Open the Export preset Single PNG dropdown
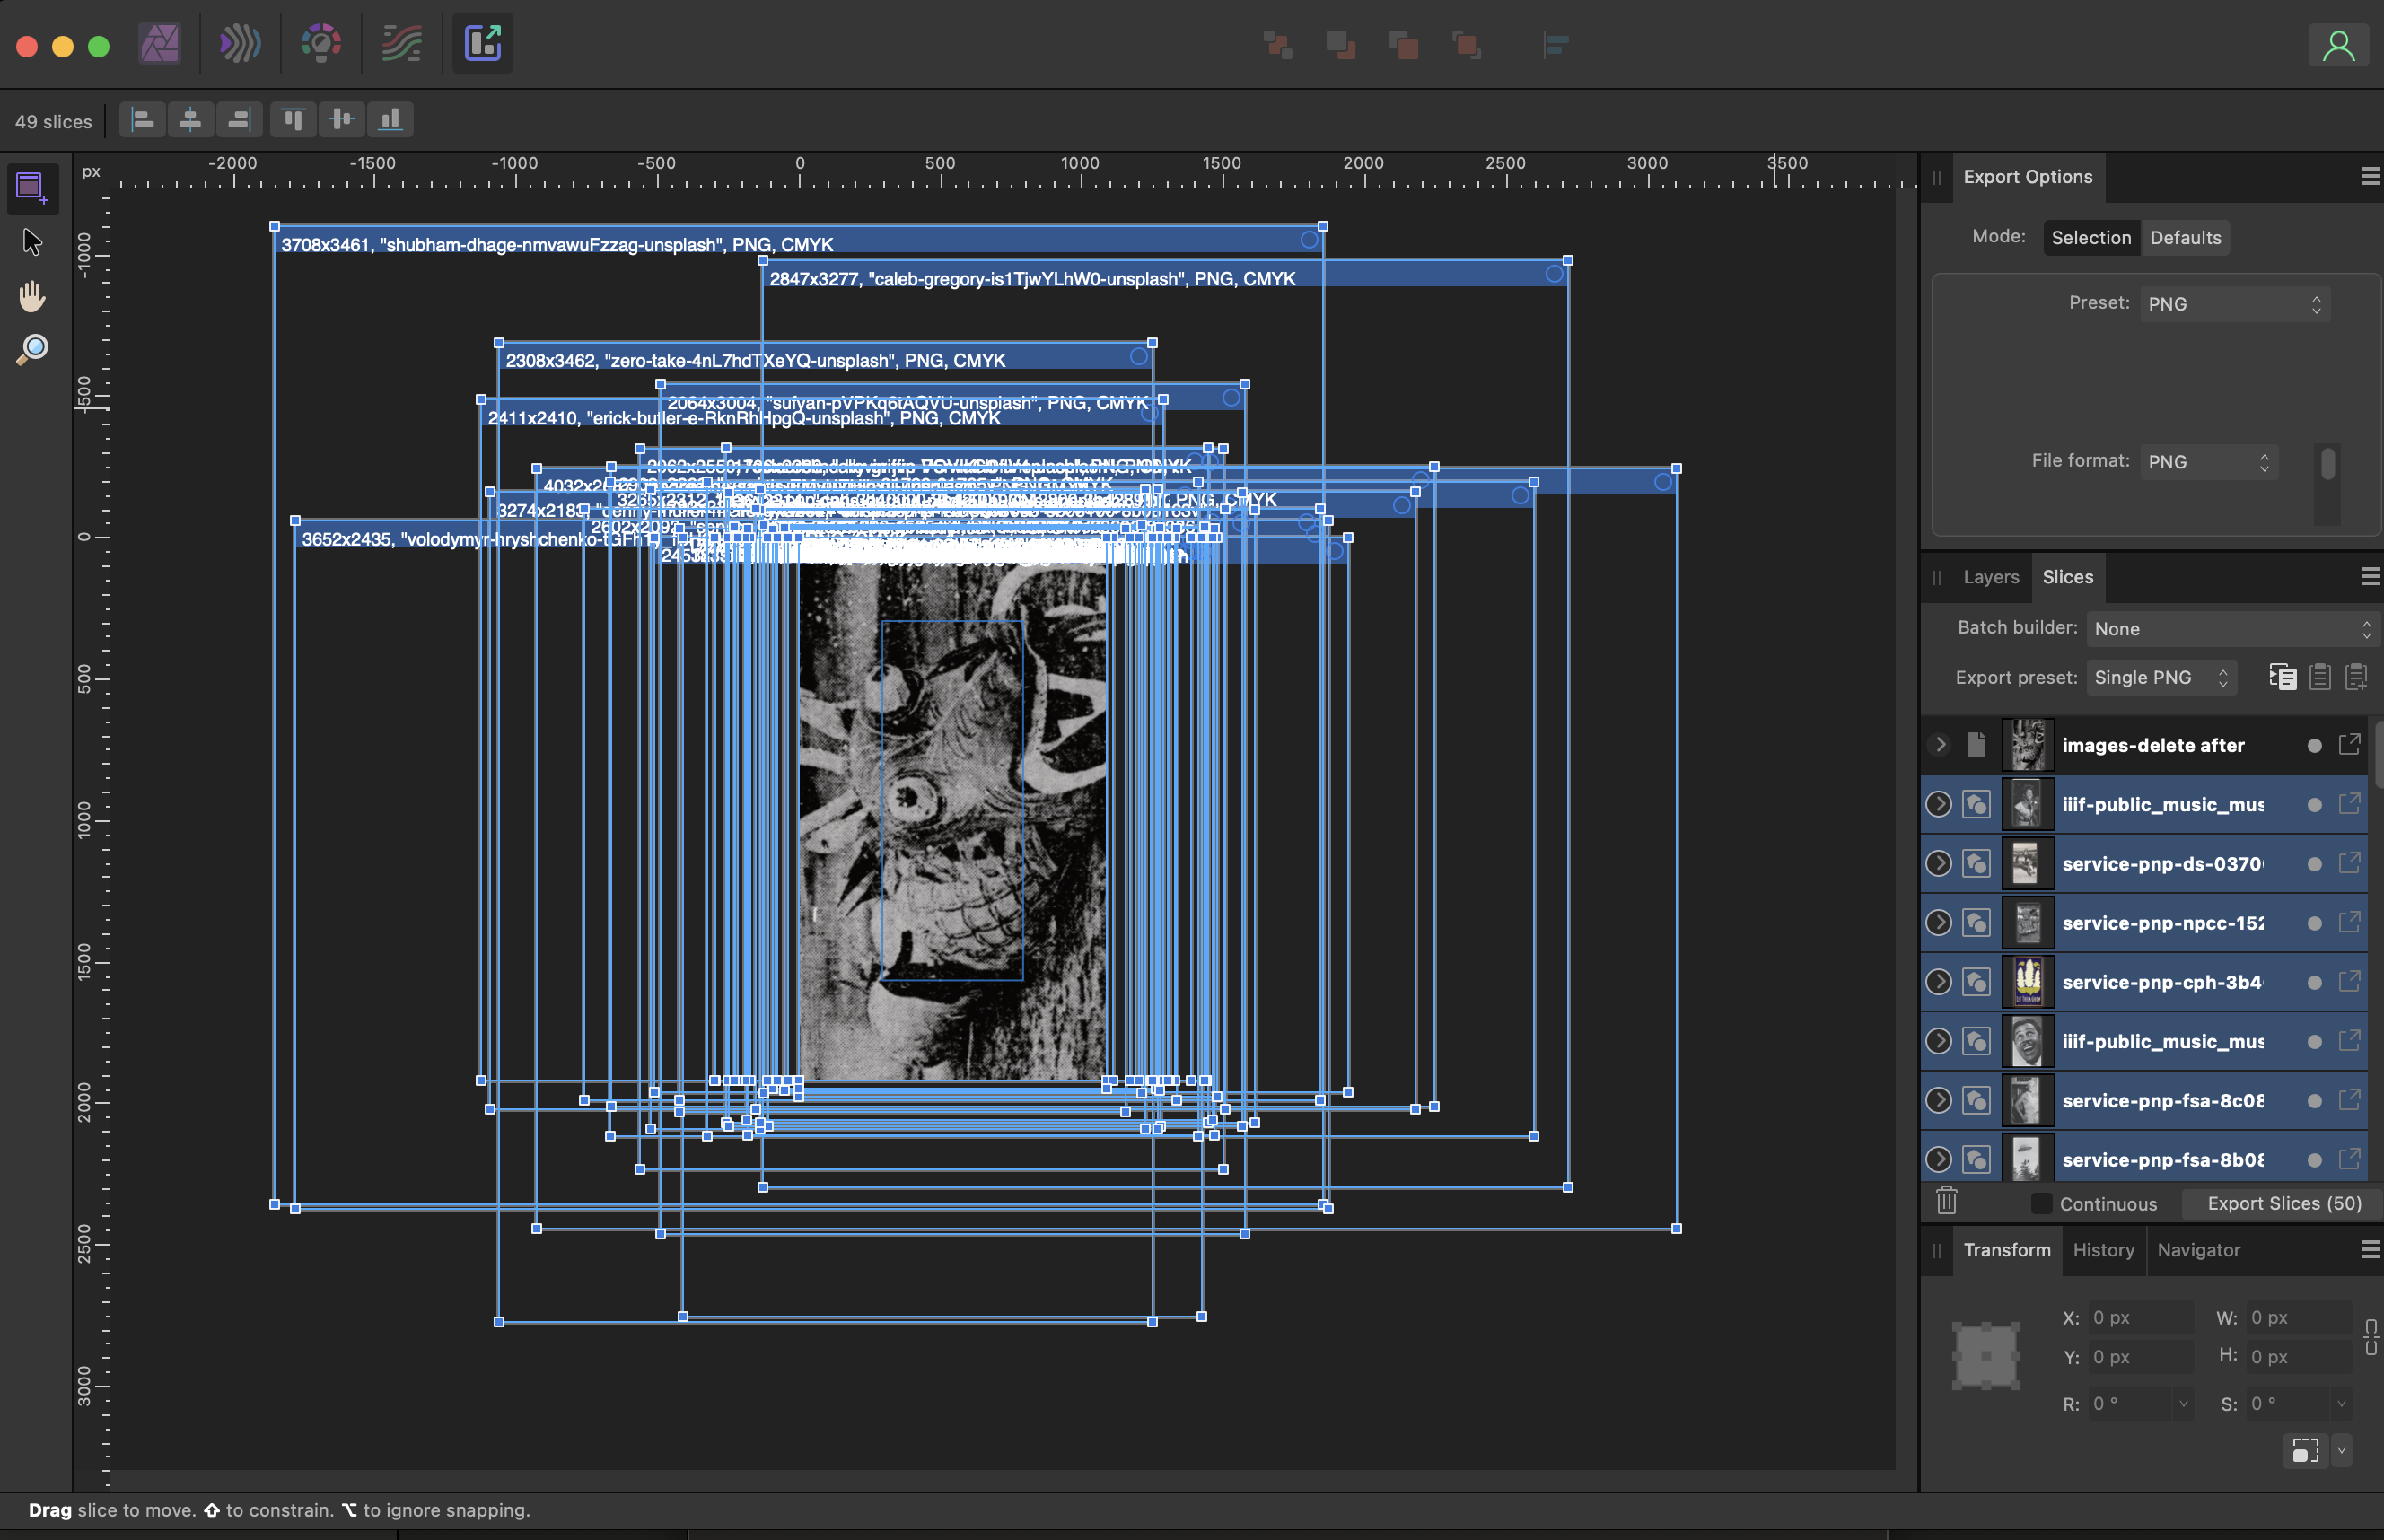Screen dimensions: 2384x1540 click(2161, 677)
